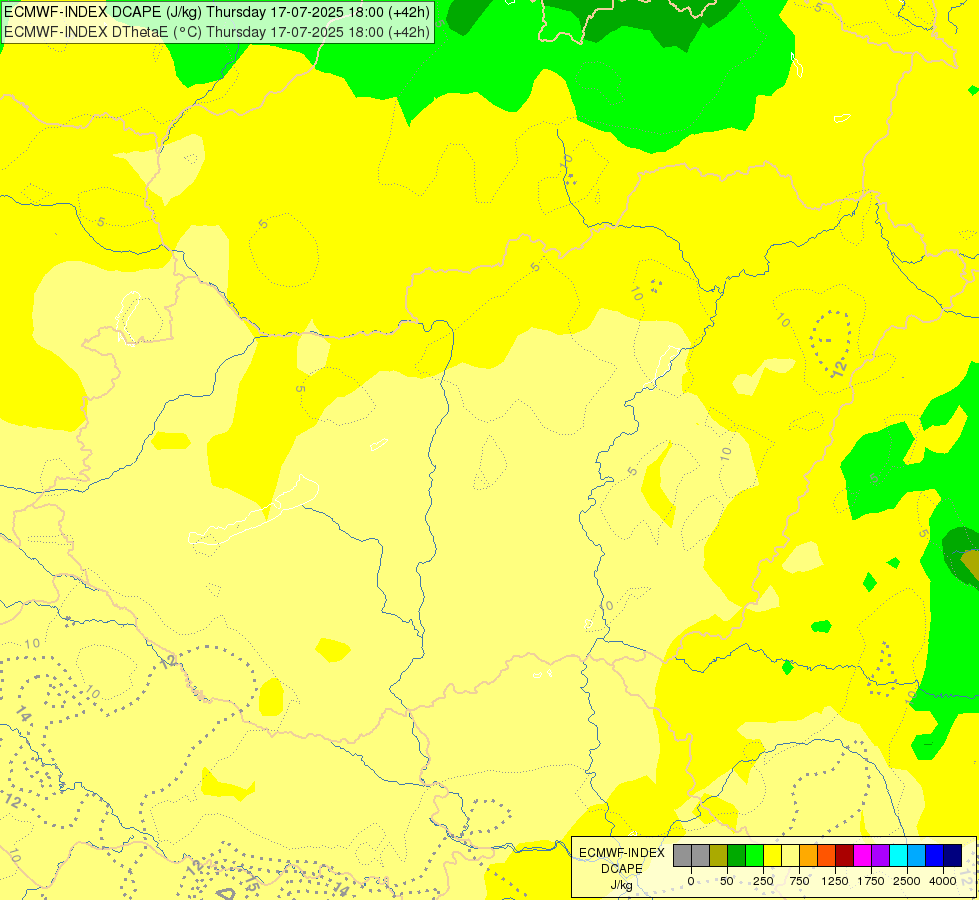The height and width of the screenshot is (900, 979).
Task: Select the cyan legend swatch
Action: coord(898,855)
